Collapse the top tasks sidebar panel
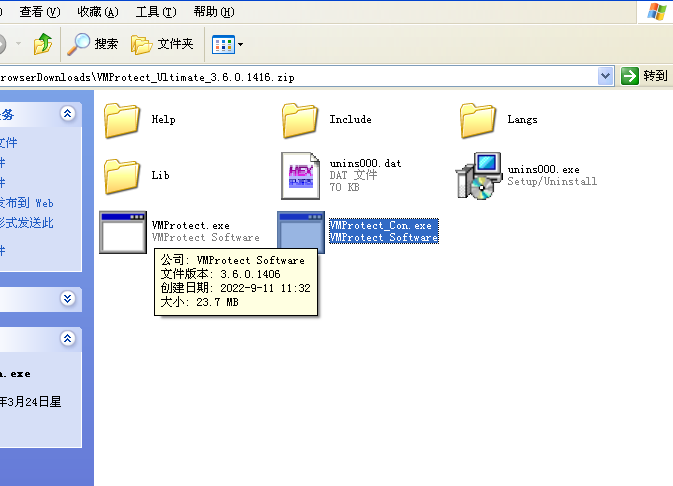 pos(67,114)
